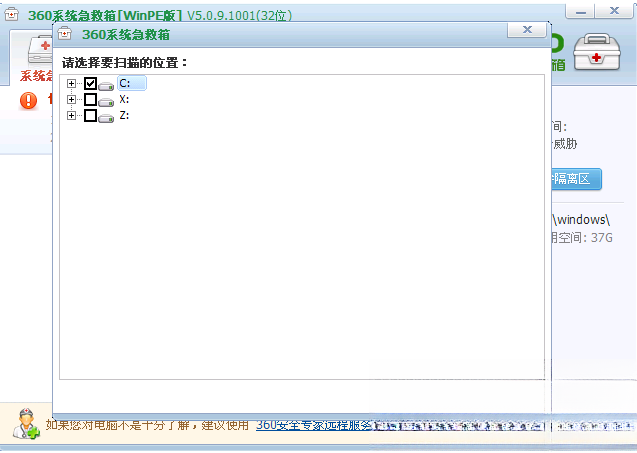This screenshot has height=453, width=637.
Task: Click the main window title bar icon
Action: coord(11,15)
